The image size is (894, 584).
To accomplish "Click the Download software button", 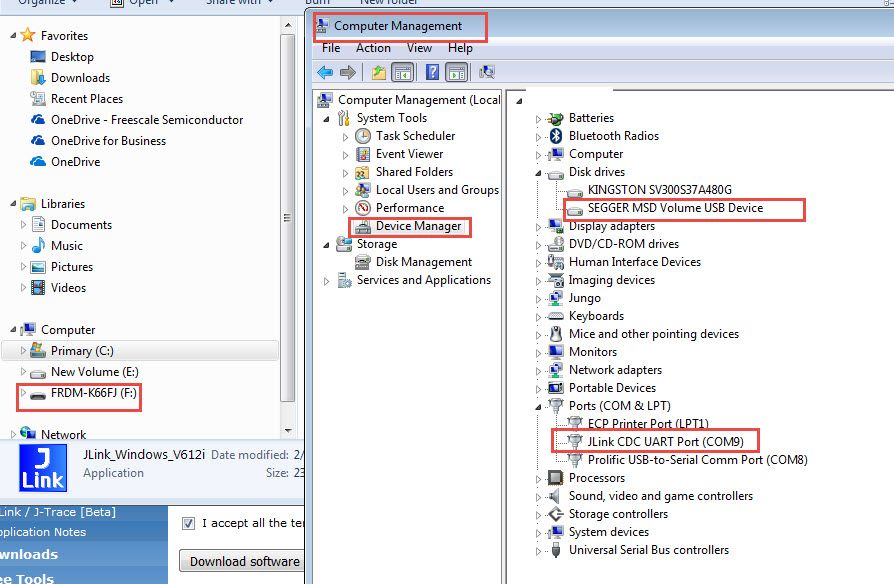I will click(x=244, y=561).
